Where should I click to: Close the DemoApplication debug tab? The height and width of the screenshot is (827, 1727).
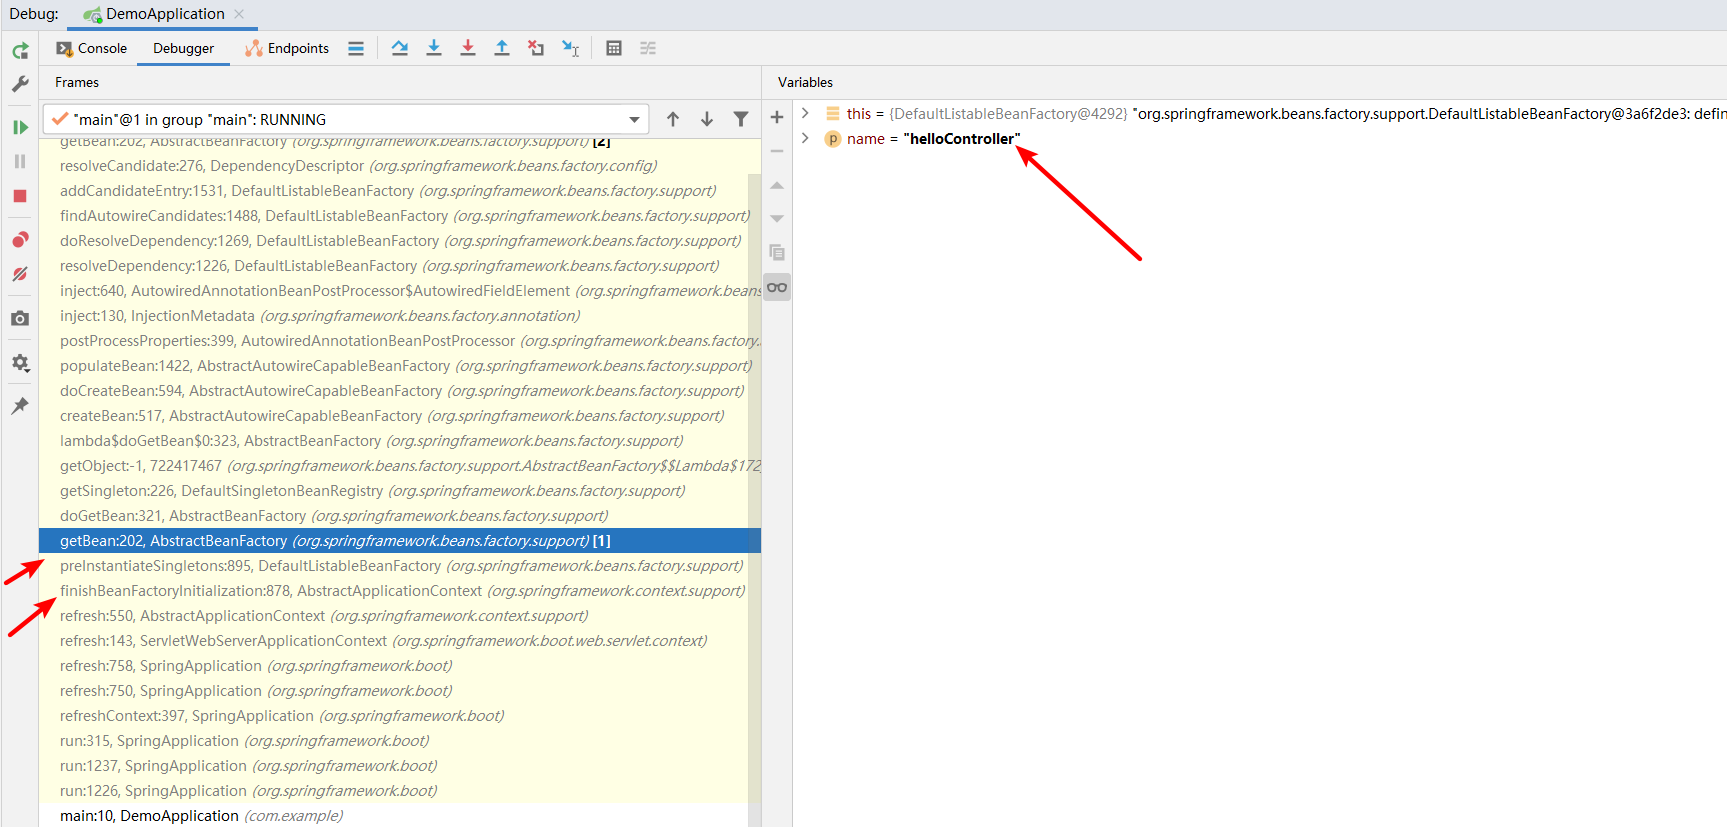coord(239,14)
